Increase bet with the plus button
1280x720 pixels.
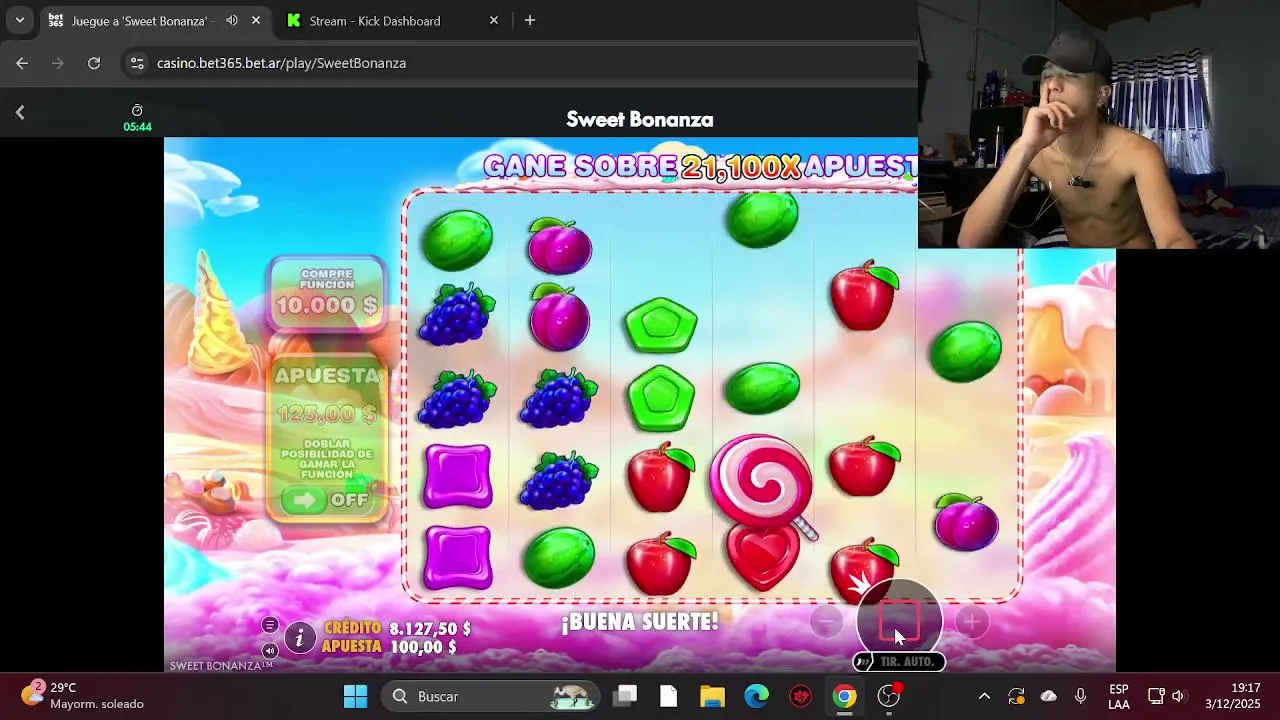[971, 622]
